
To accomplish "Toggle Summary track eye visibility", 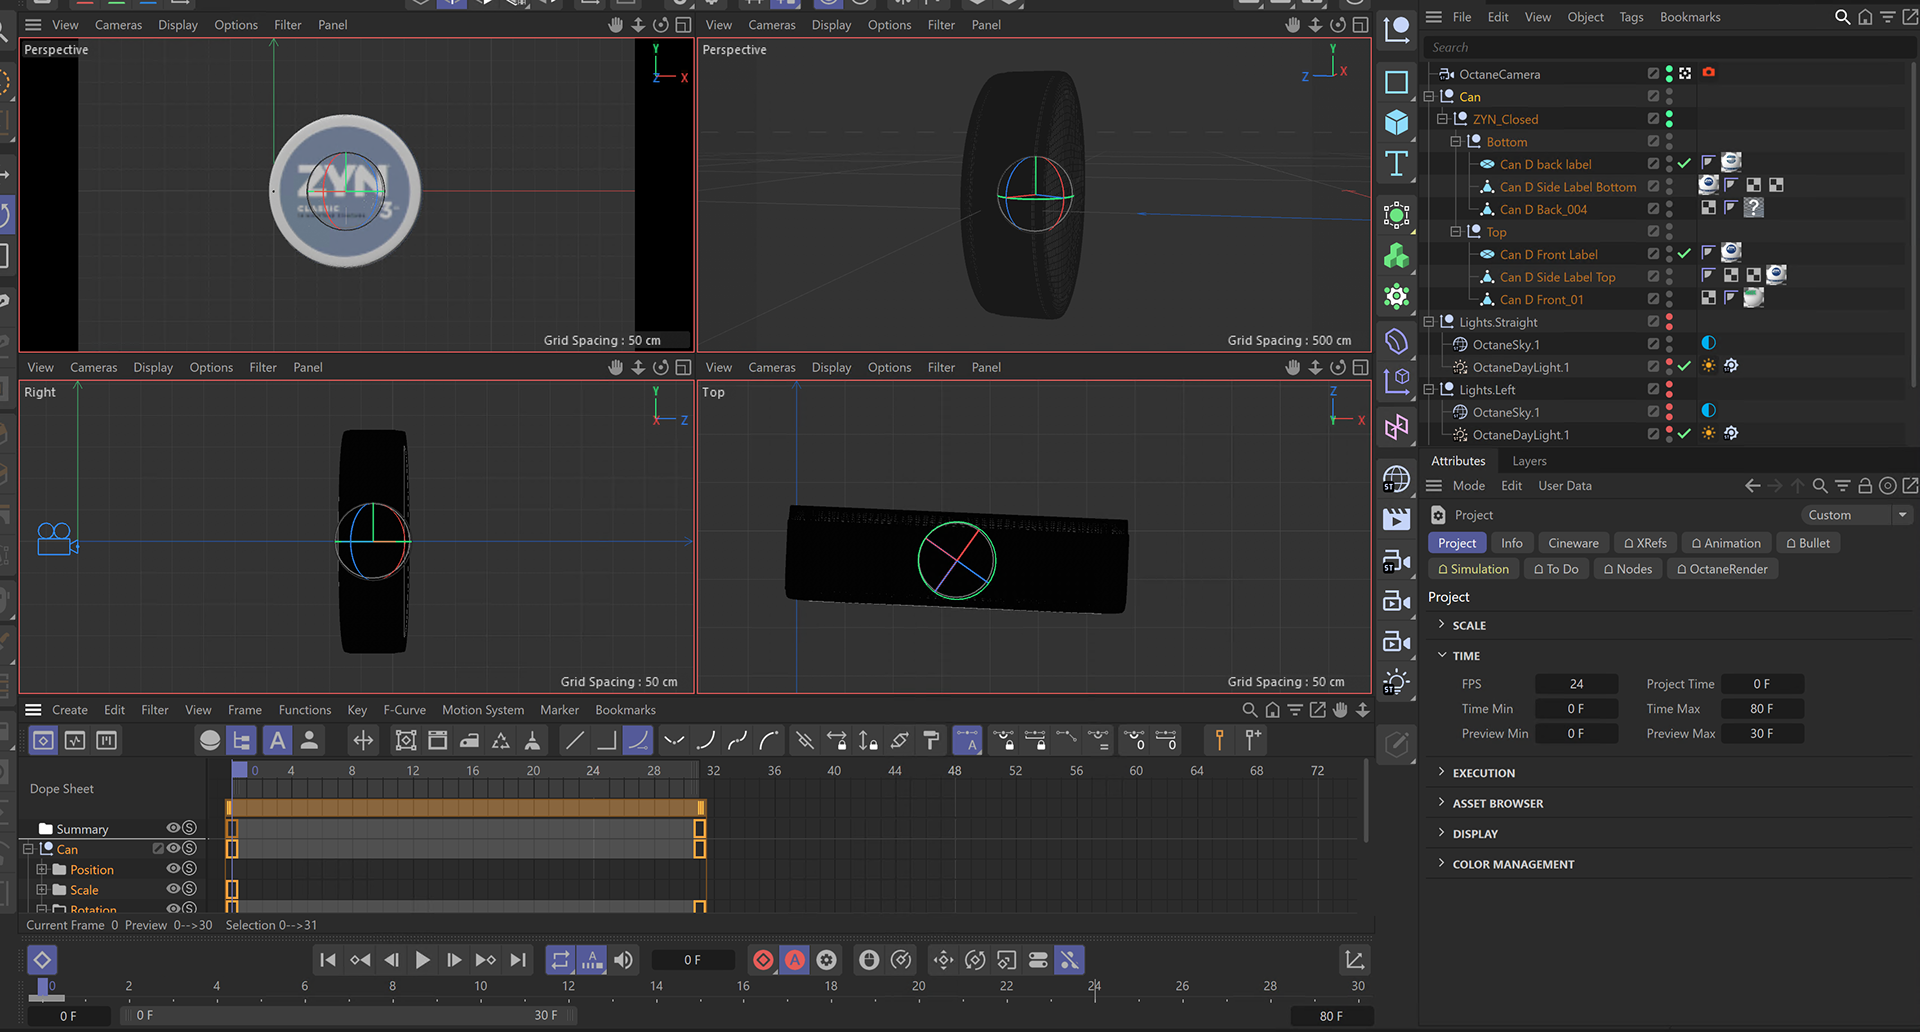I will [x=173, y=828].
